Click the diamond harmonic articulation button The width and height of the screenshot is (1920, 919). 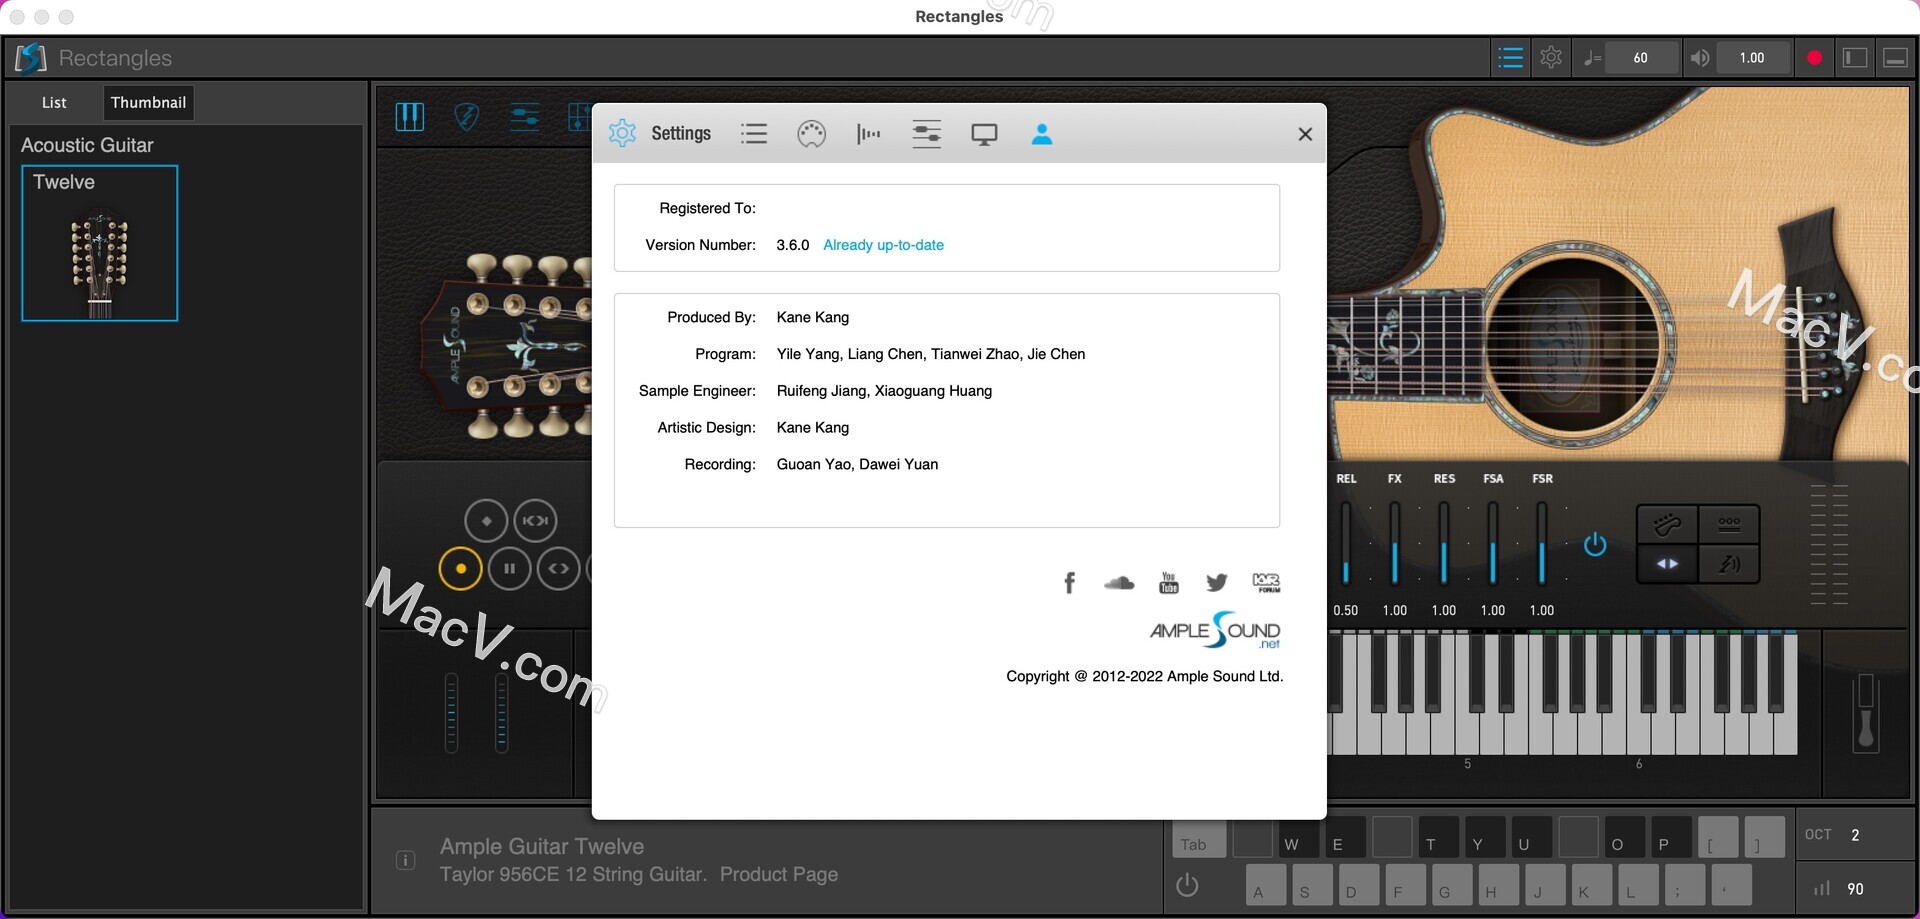tap(486, 520)
